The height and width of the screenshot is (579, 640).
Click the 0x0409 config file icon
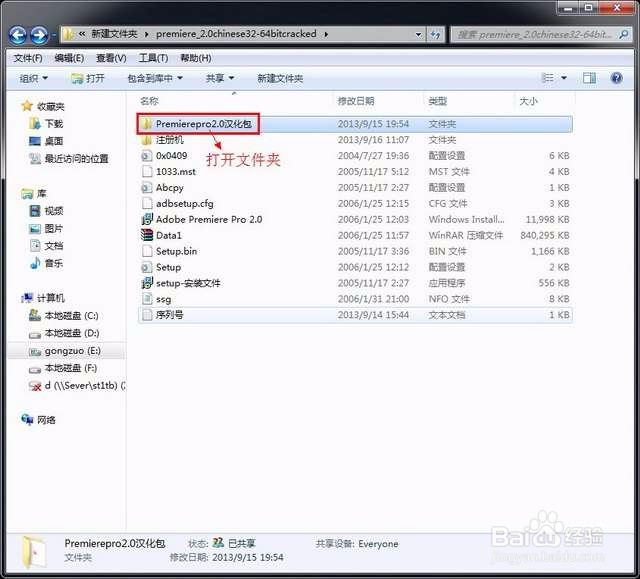tap(147, 155)
